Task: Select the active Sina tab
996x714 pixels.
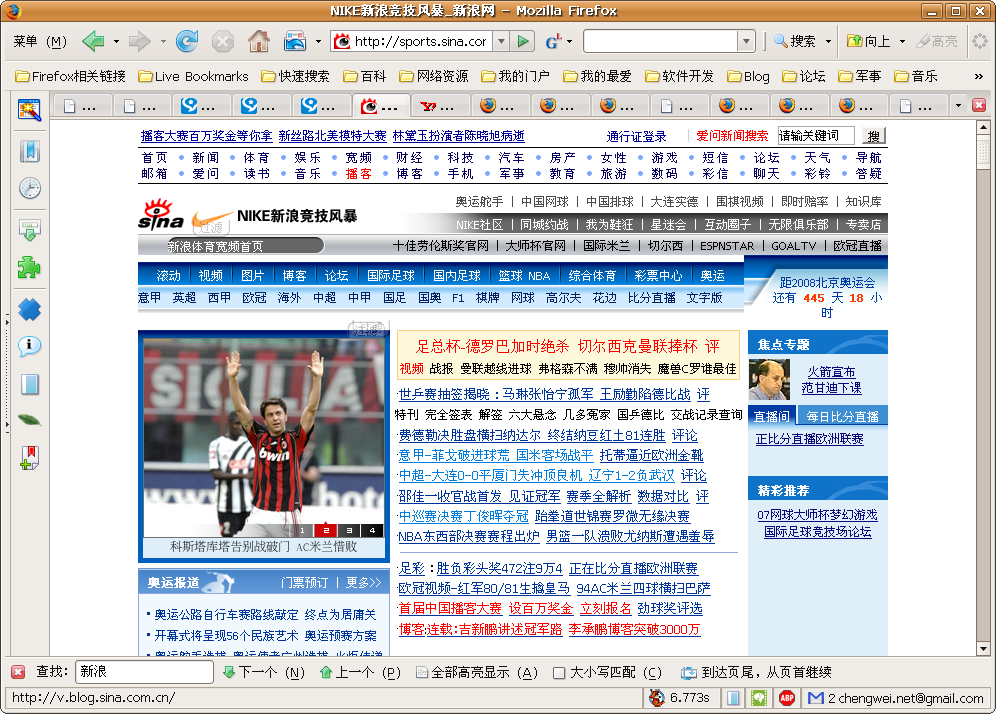Action: click(x=381, y=106)
